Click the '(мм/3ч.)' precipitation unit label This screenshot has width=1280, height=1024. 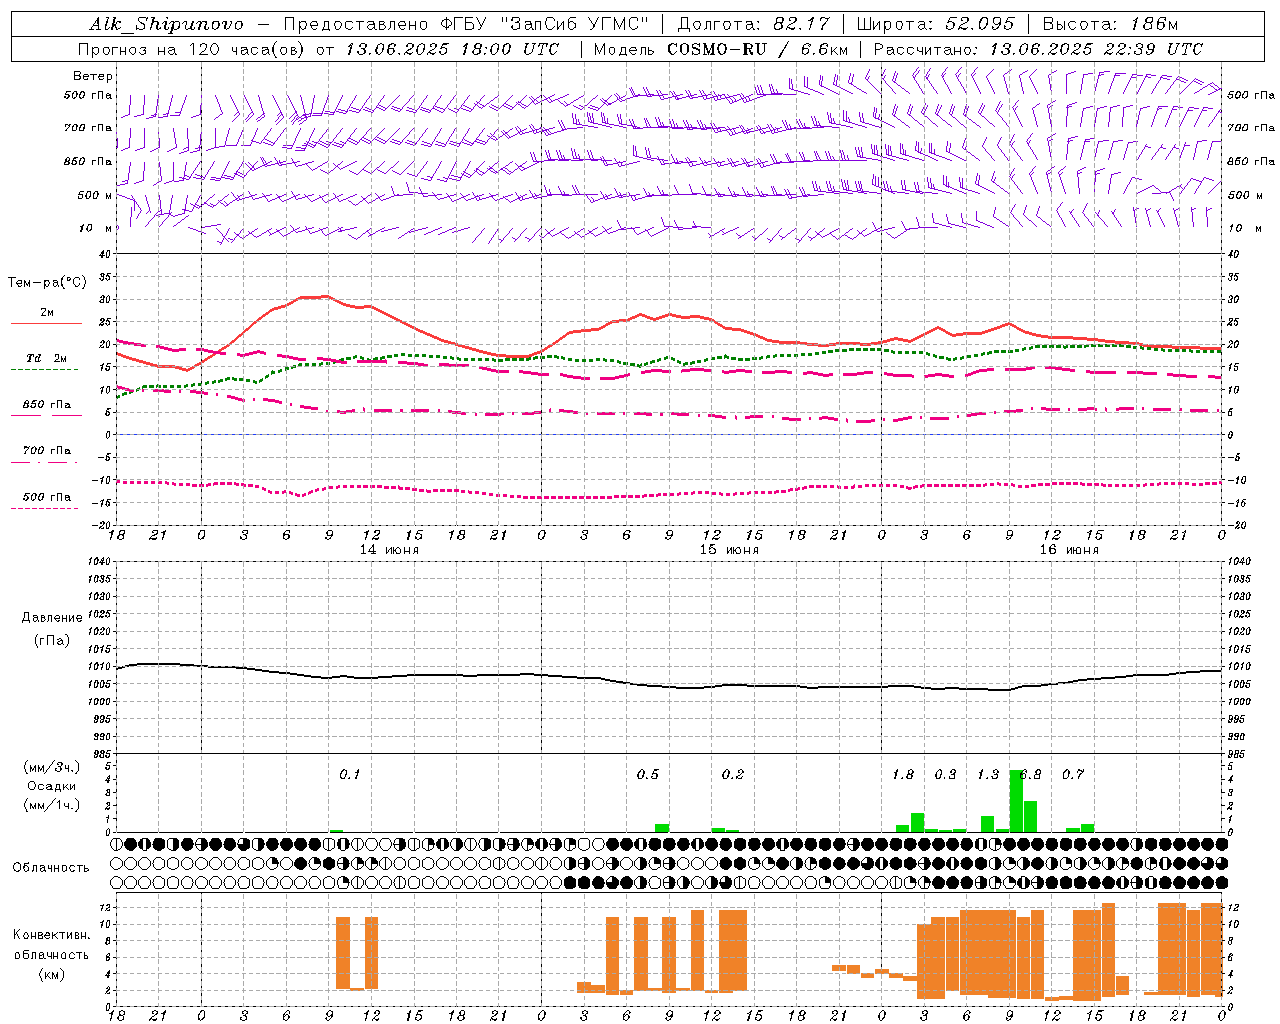[x=51, y=767]
